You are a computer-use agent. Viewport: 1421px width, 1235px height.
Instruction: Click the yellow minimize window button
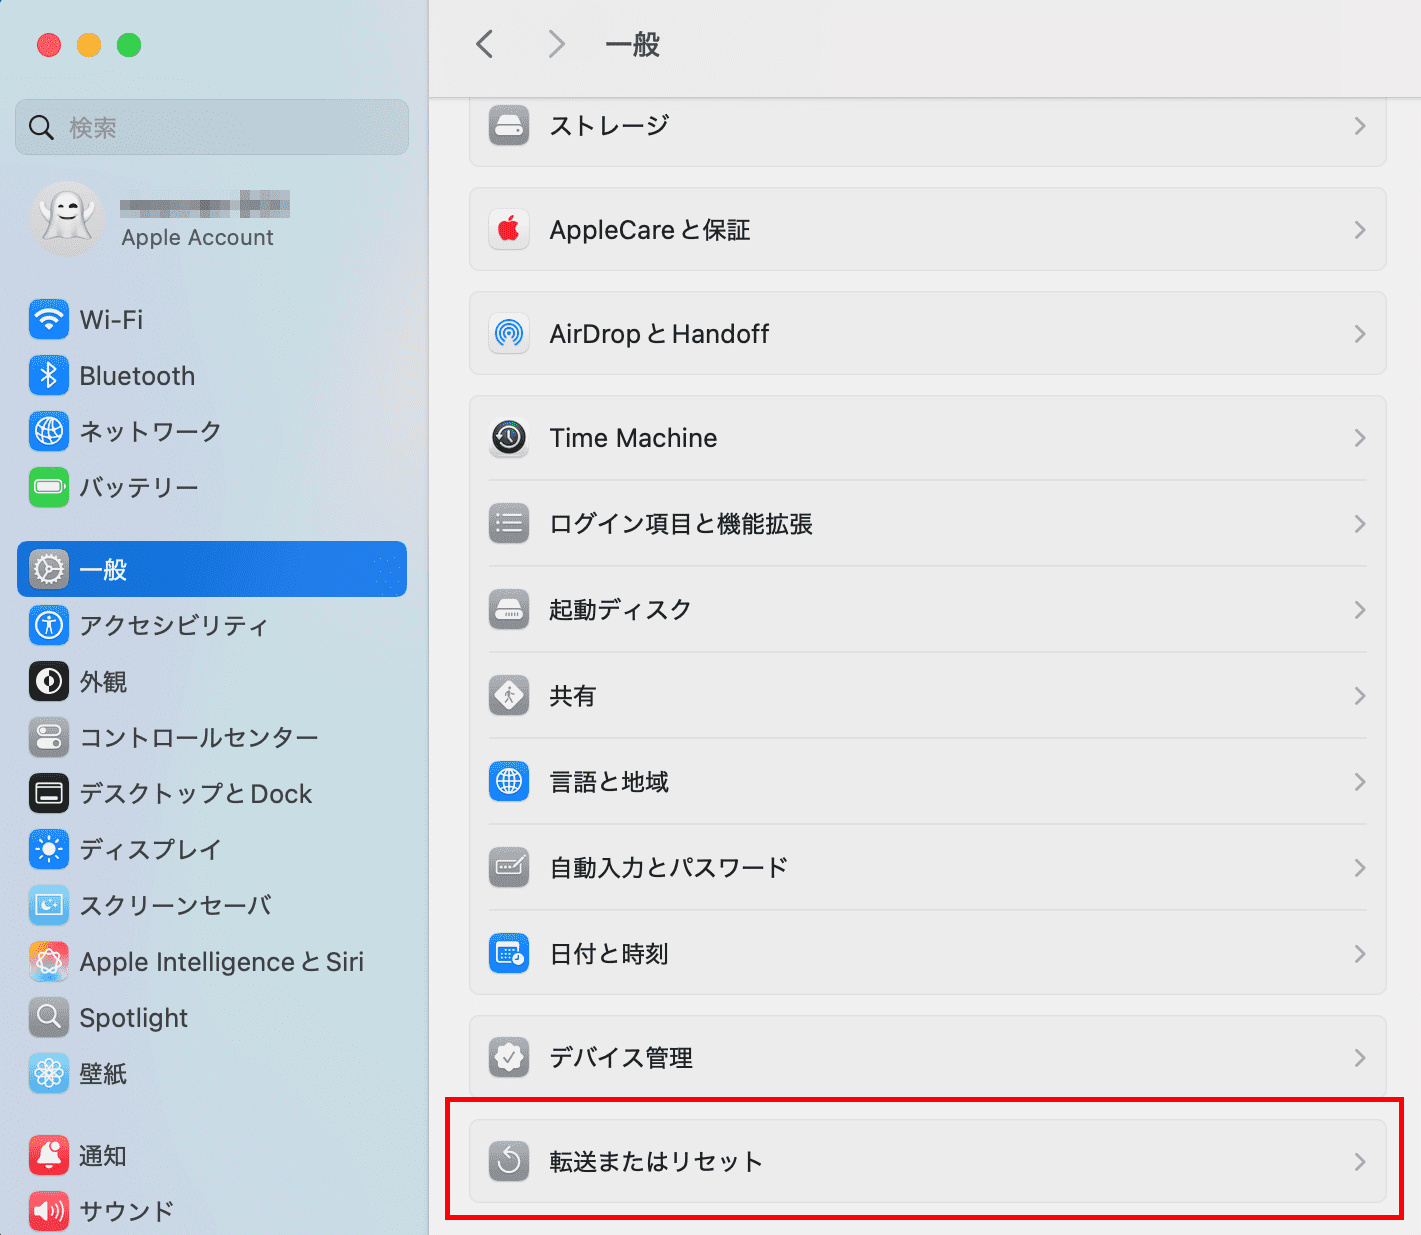89,45
